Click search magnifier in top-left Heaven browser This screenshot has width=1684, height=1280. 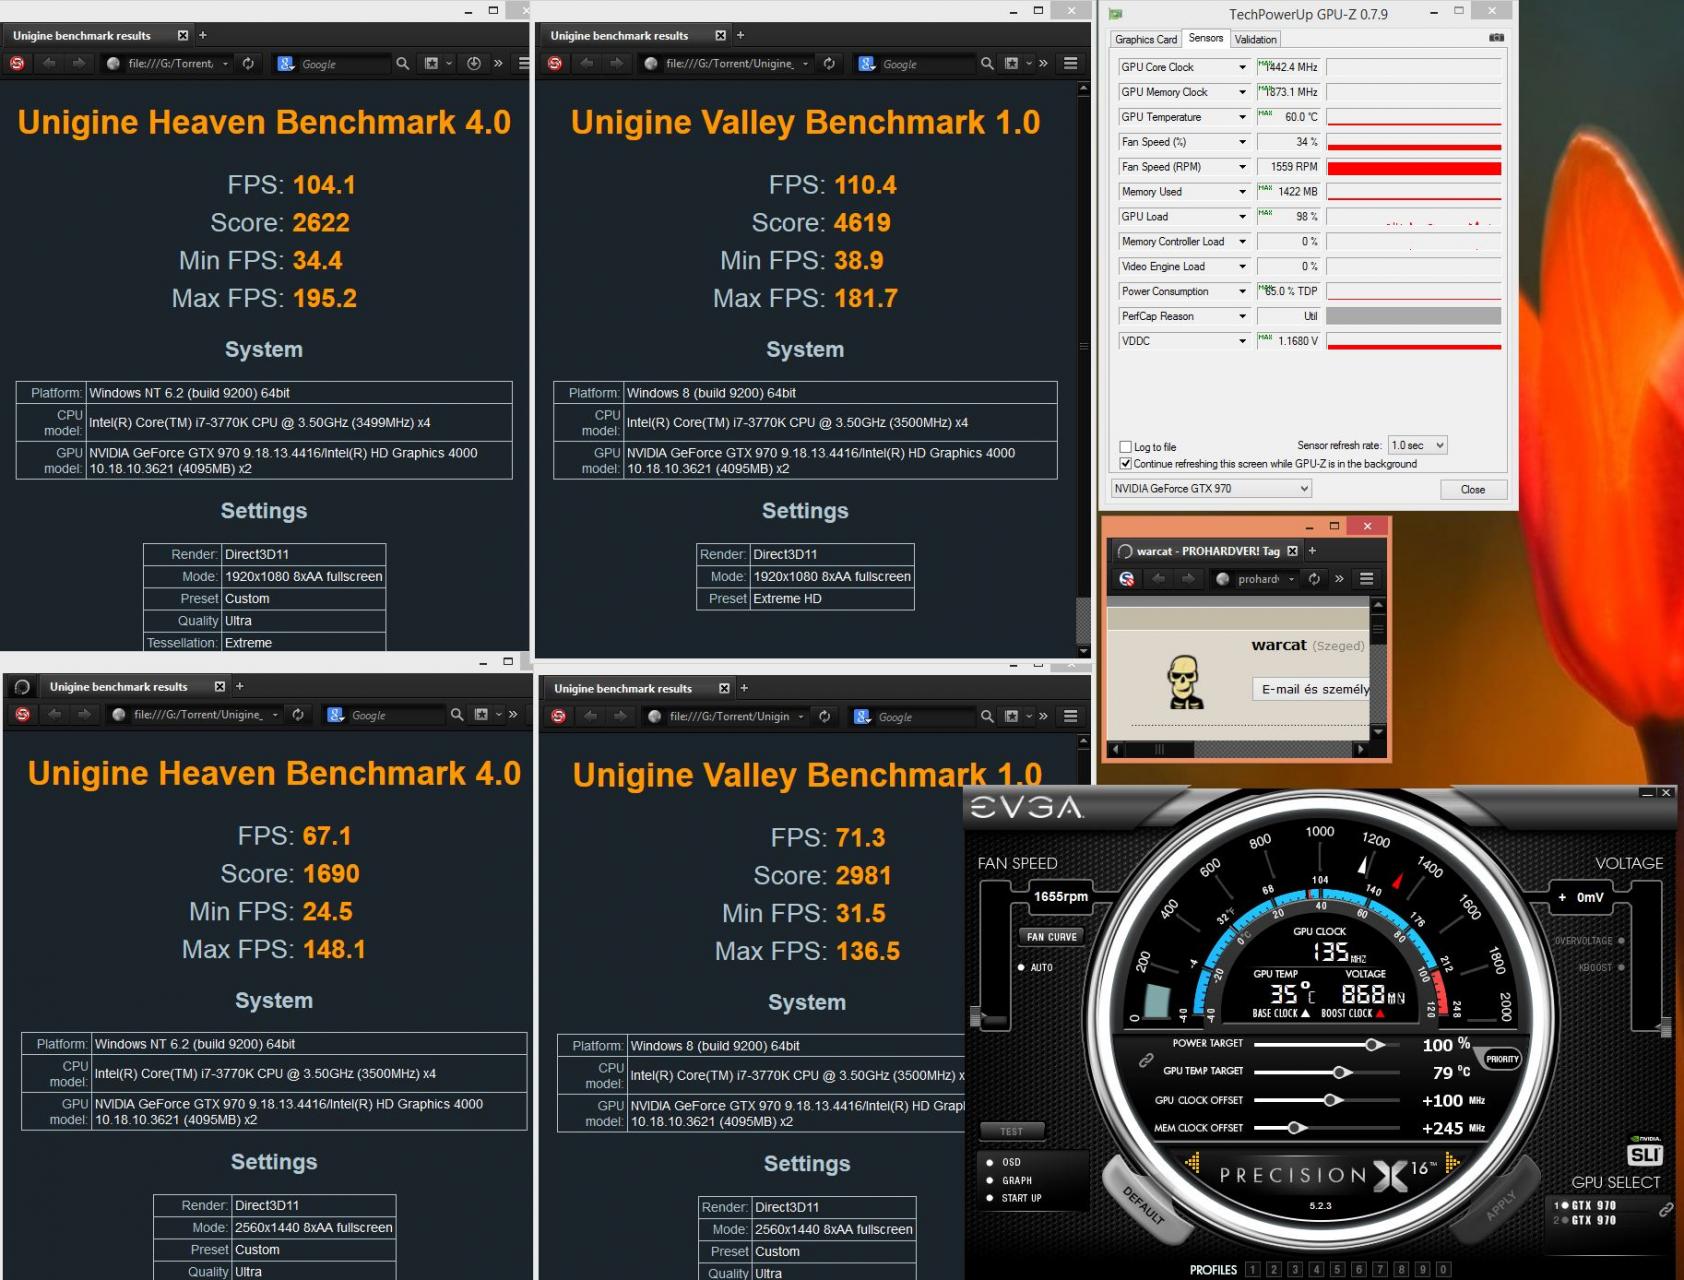click(402, 63)
